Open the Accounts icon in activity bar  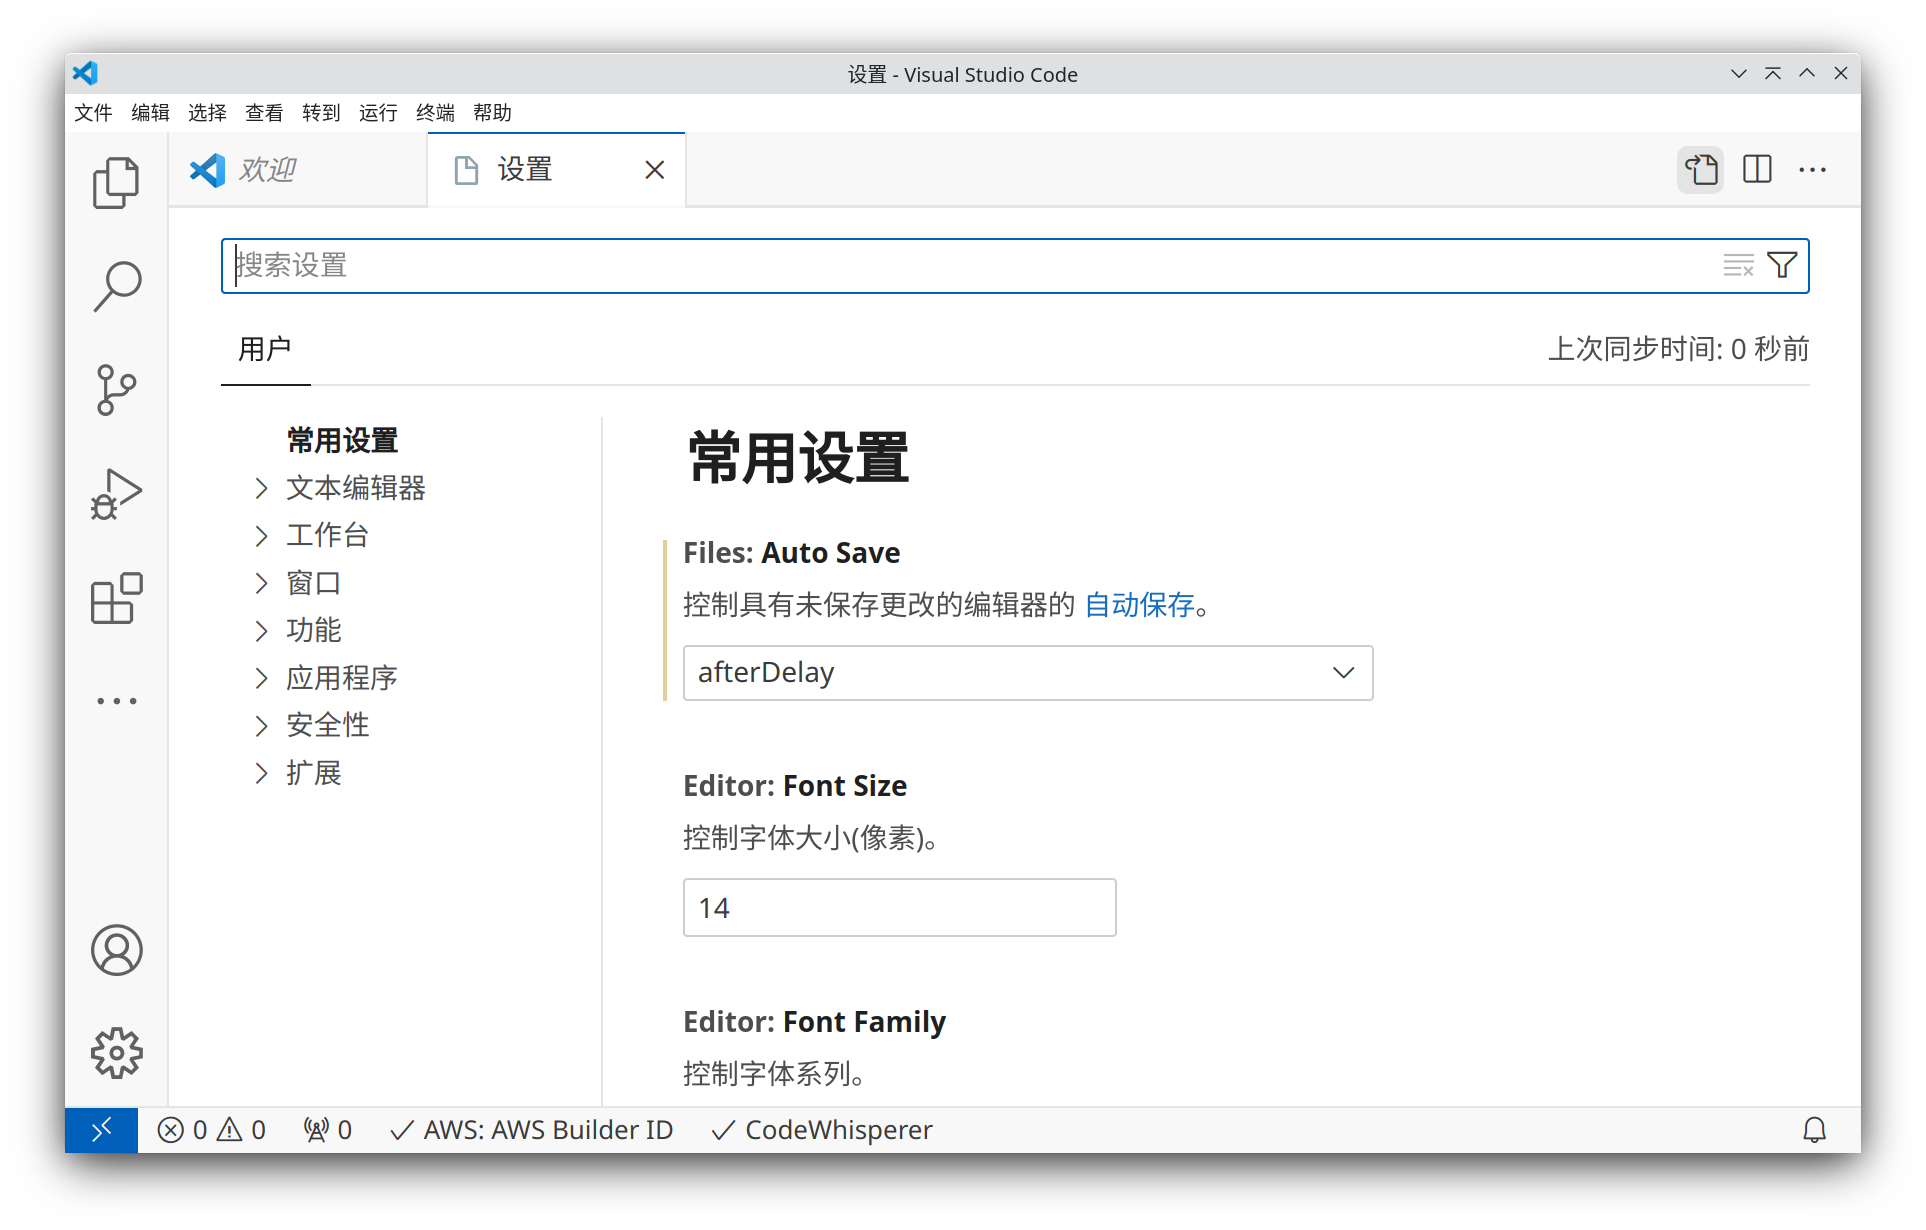pyautogui.click(x=116, y=951)
